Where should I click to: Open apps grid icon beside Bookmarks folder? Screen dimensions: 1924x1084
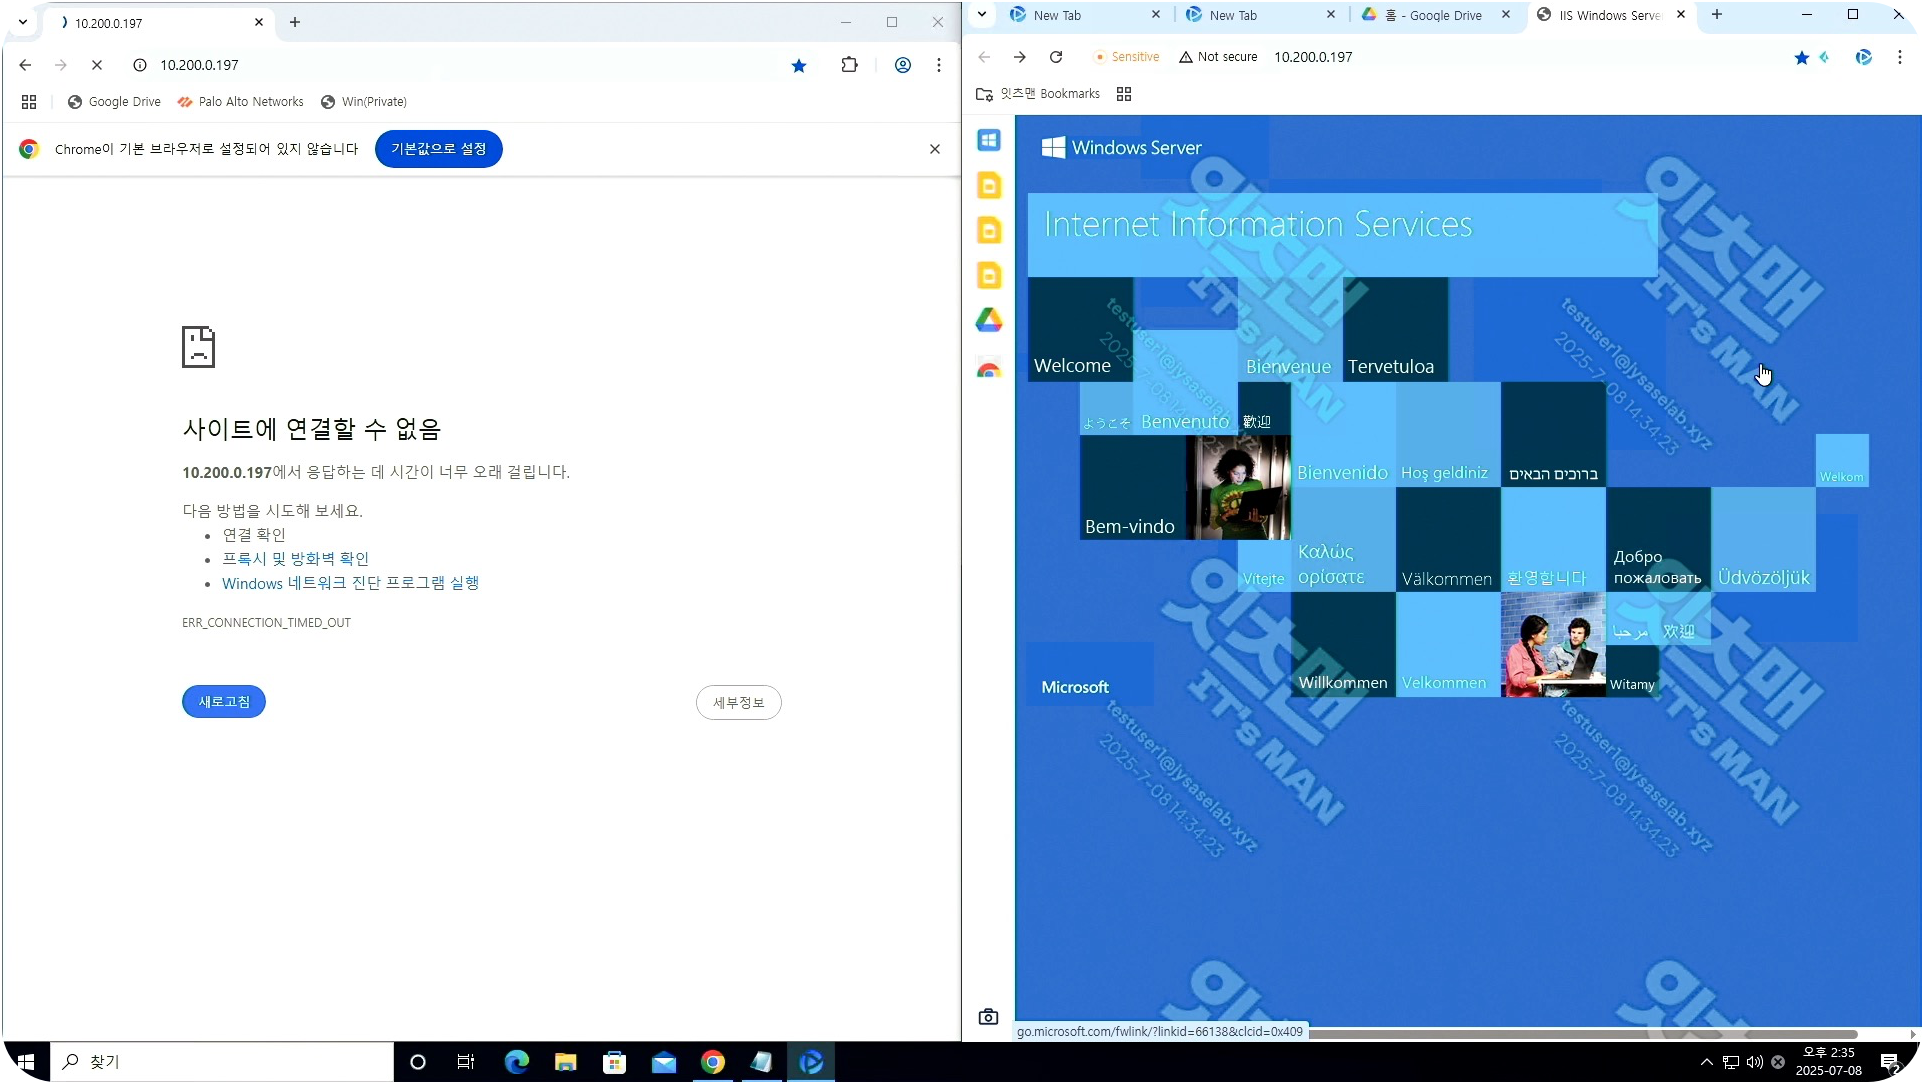tap(1124, 94)
